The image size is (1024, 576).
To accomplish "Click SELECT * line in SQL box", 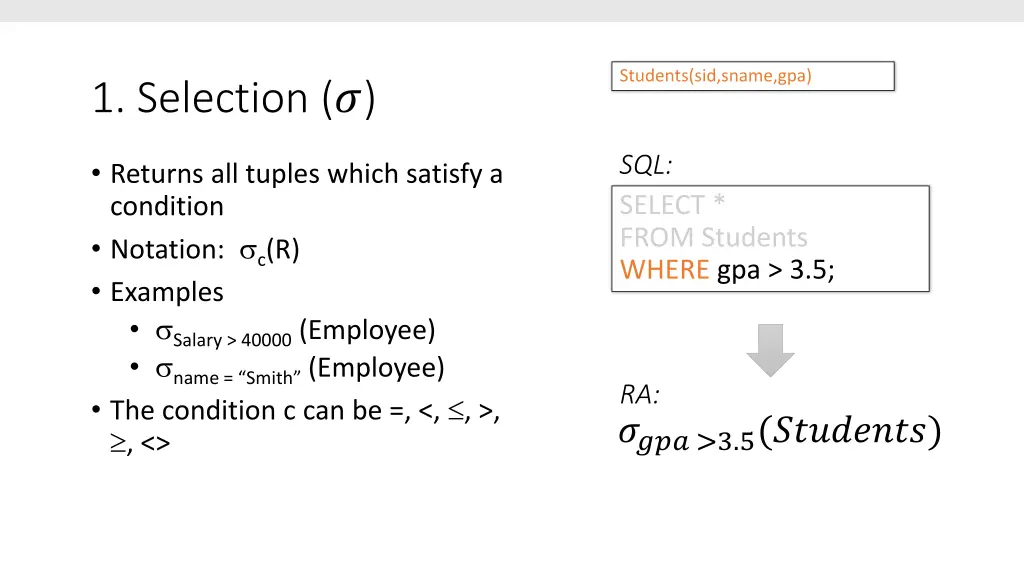I will point(672,205).
